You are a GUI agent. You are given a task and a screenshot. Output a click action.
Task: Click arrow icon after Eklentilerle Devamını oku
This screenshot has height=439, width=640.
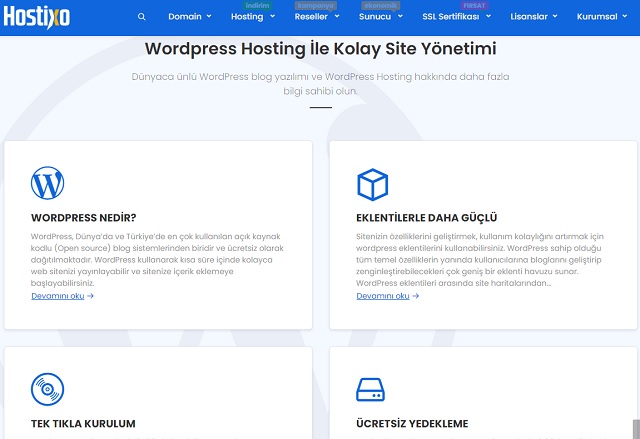[416, 296]
